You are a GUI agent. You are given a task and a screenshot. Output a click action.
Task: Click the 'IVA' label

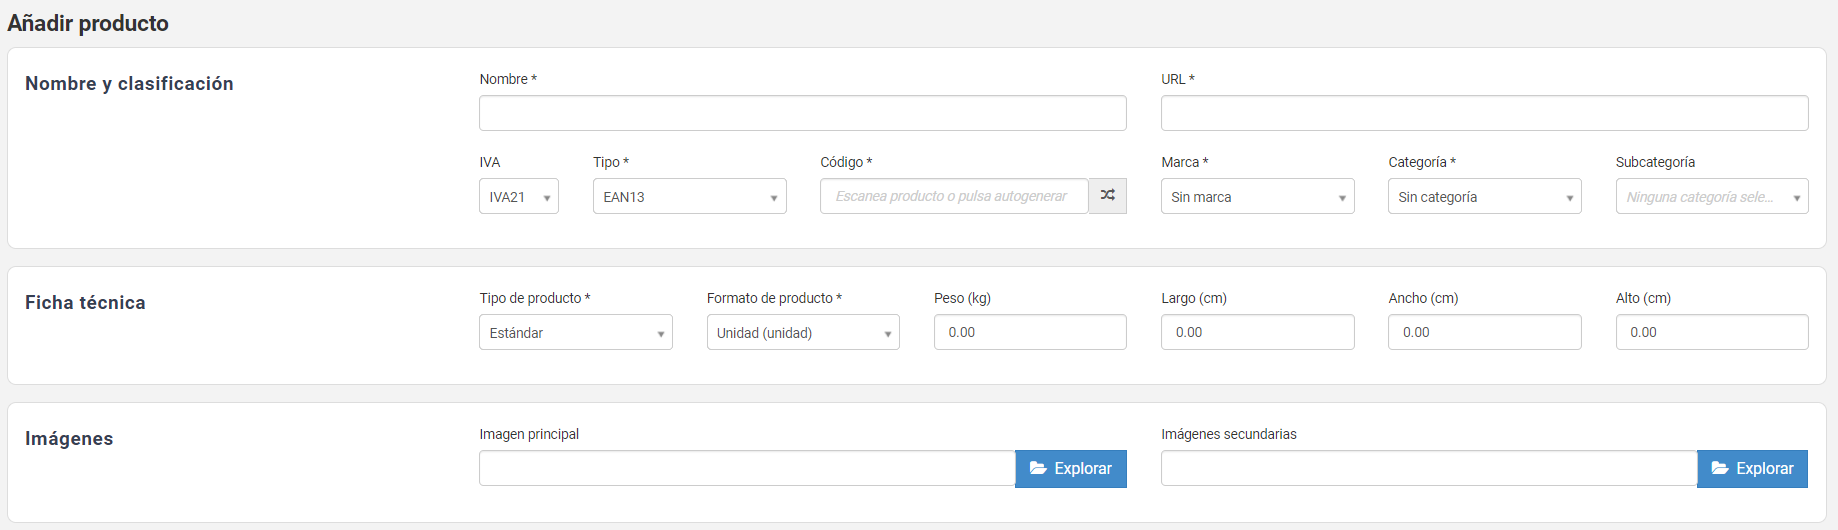click(x=489, y=162)
